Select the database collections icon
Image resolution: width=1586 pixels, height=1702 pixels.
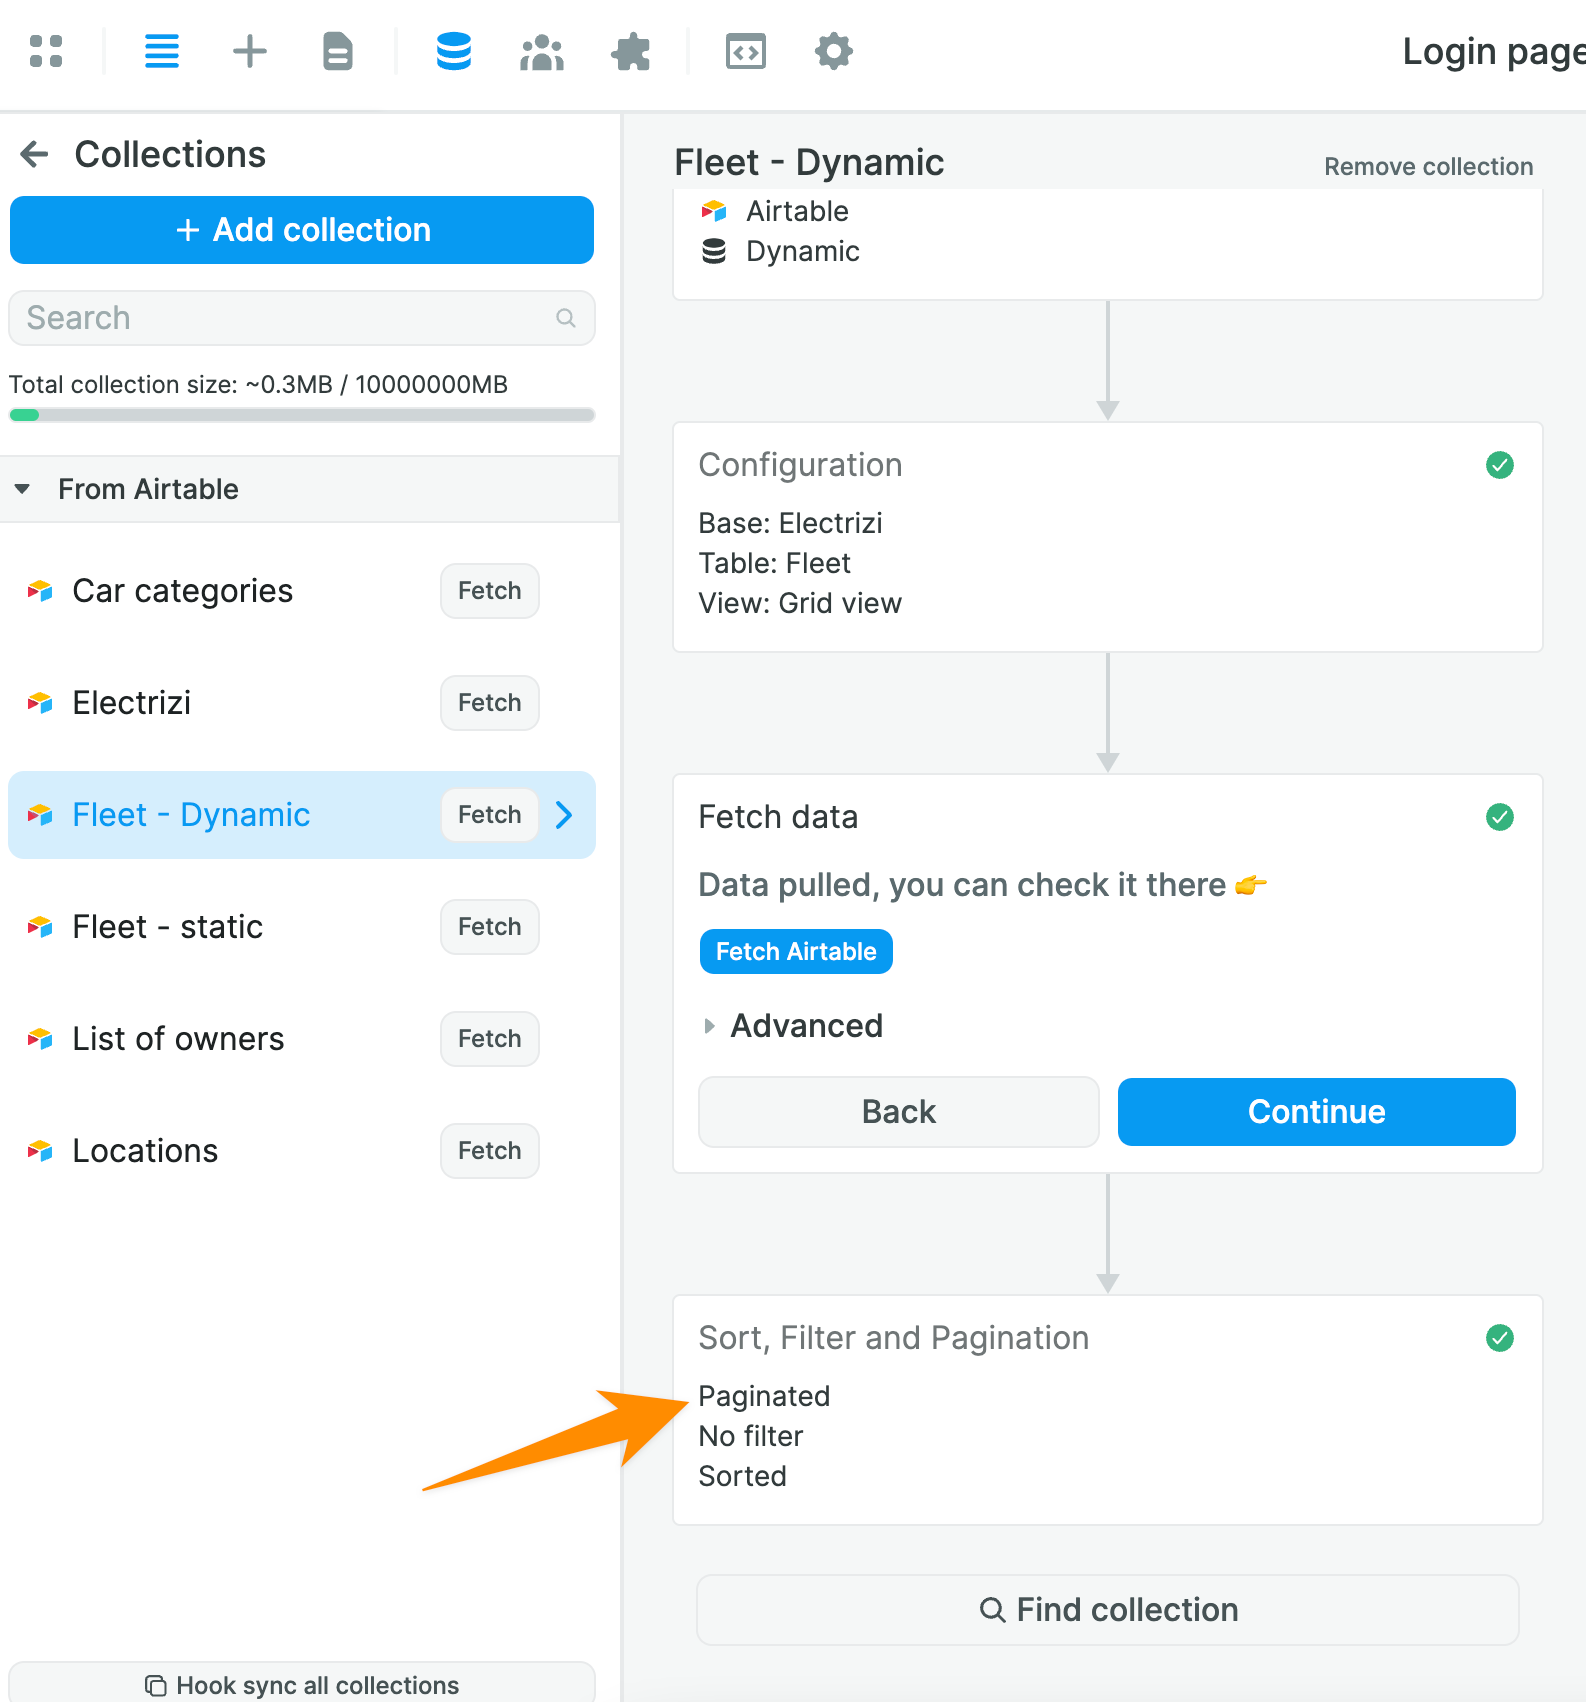click(454, 51)
